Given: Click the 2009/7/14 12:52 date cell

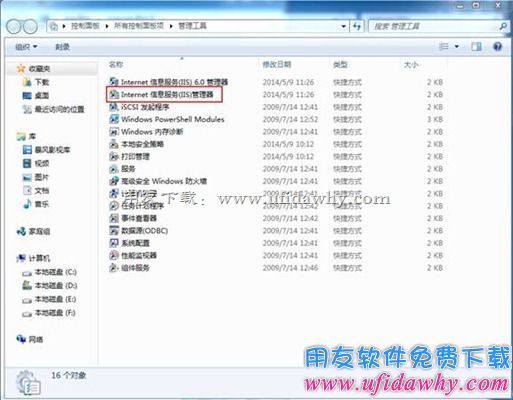Looking at the screenshot, I should pyautogui.click(x=290, y=119).
